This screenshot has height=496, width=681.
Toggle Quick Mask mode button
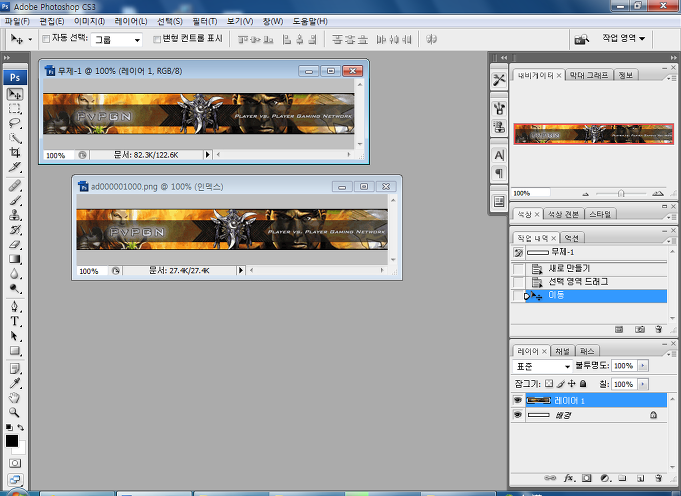pyautogui.click(x=15, y=463)
